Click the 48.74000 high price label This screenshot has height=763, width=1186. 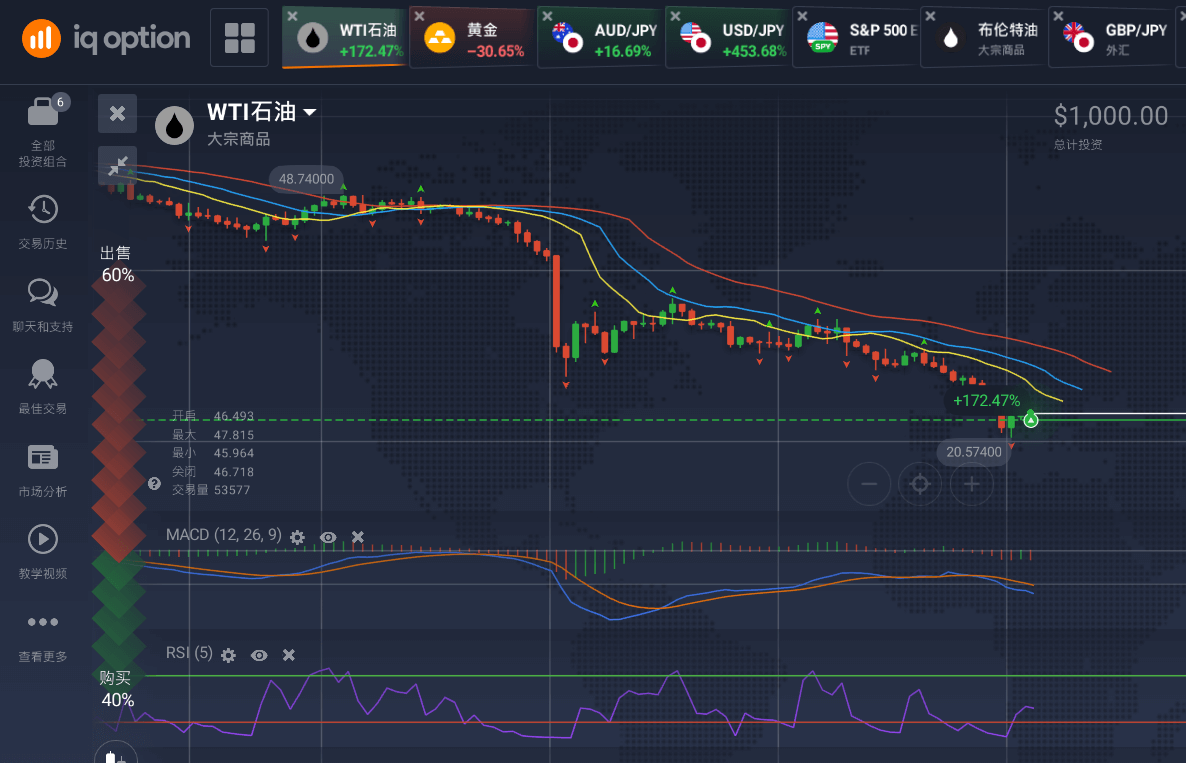click(306, 179)
